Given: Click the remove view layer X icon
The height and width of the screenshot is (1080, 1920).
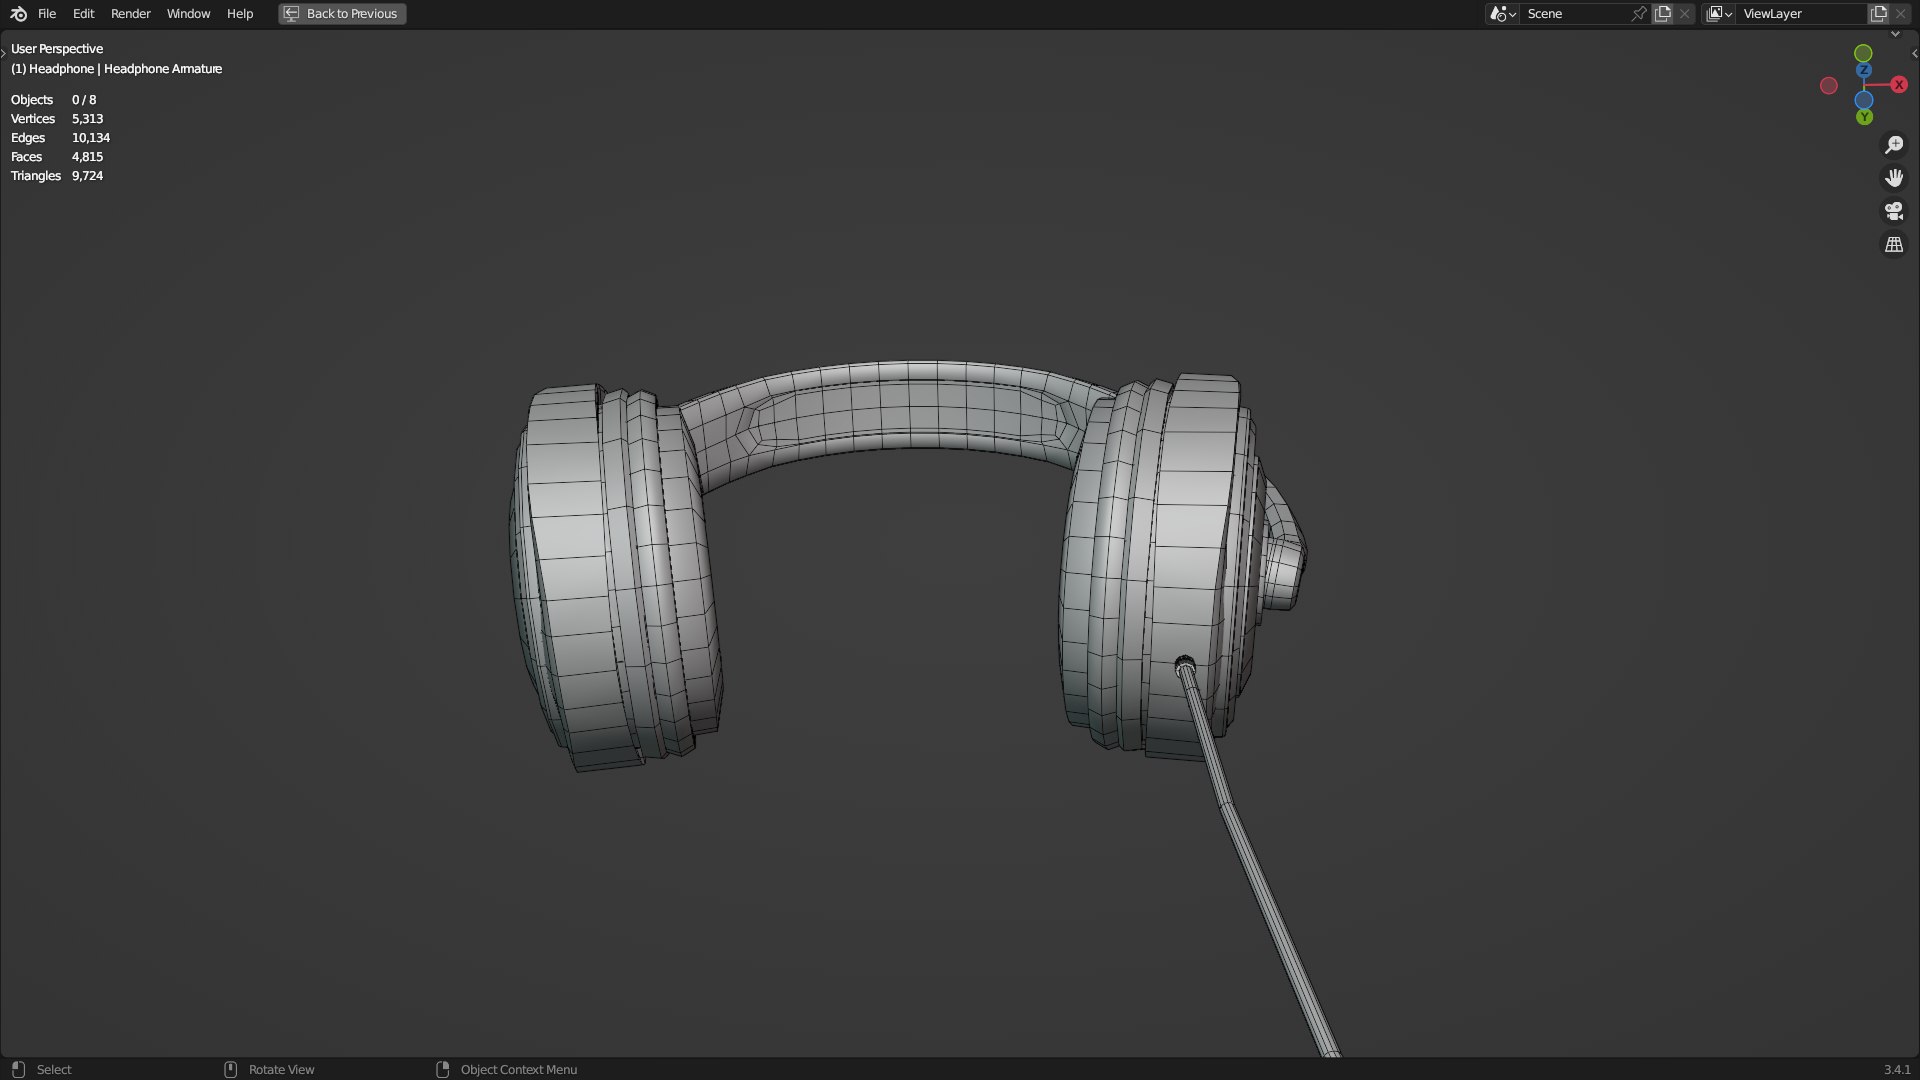Looking at the screenshot, I should [1901, 14].
